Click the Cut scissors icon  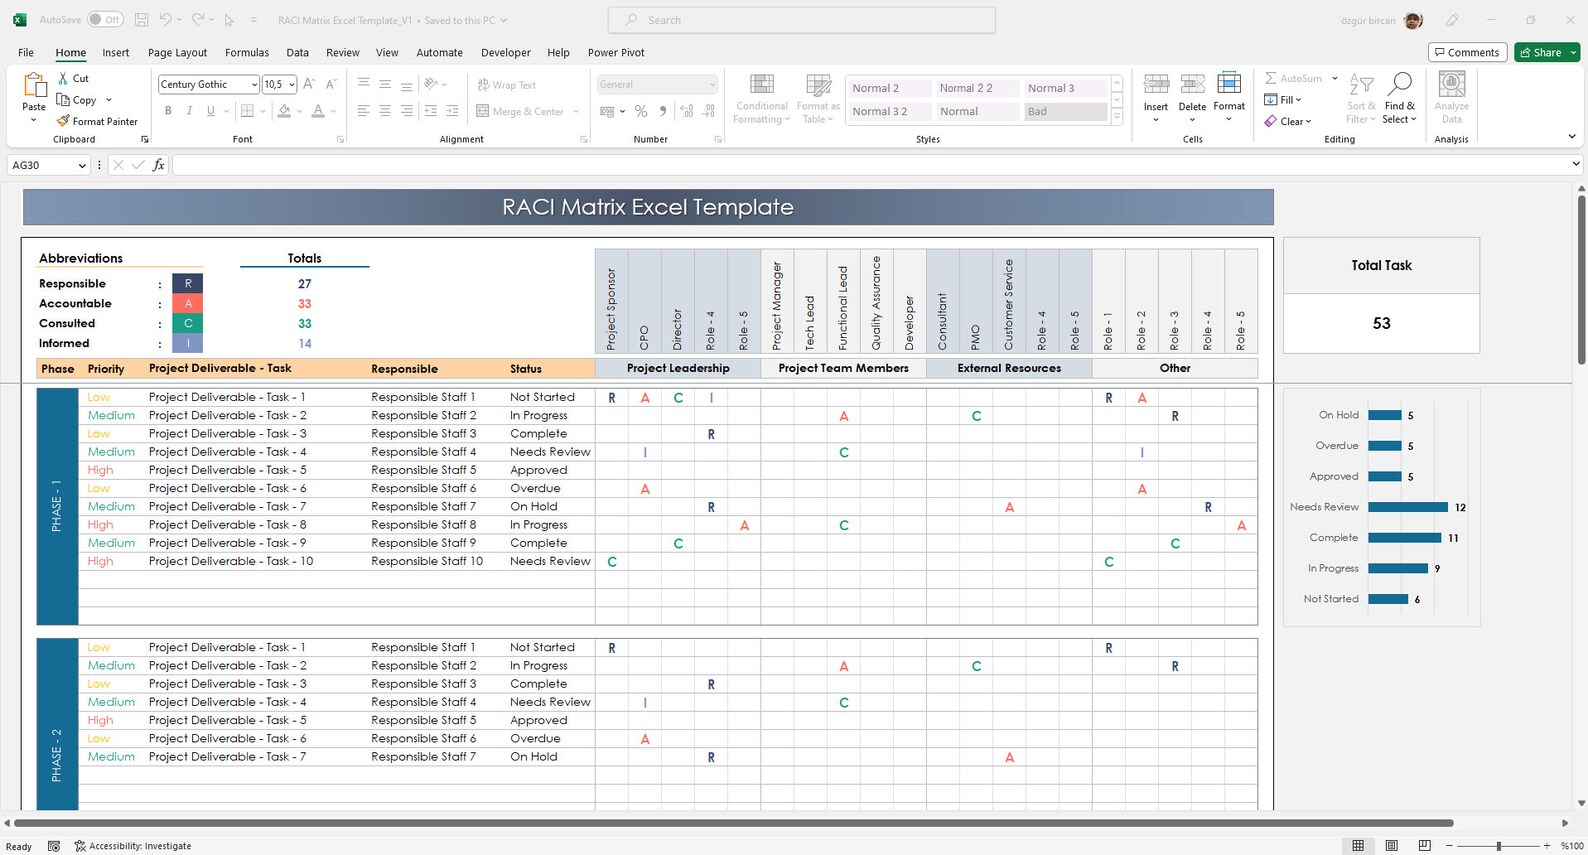63,78
